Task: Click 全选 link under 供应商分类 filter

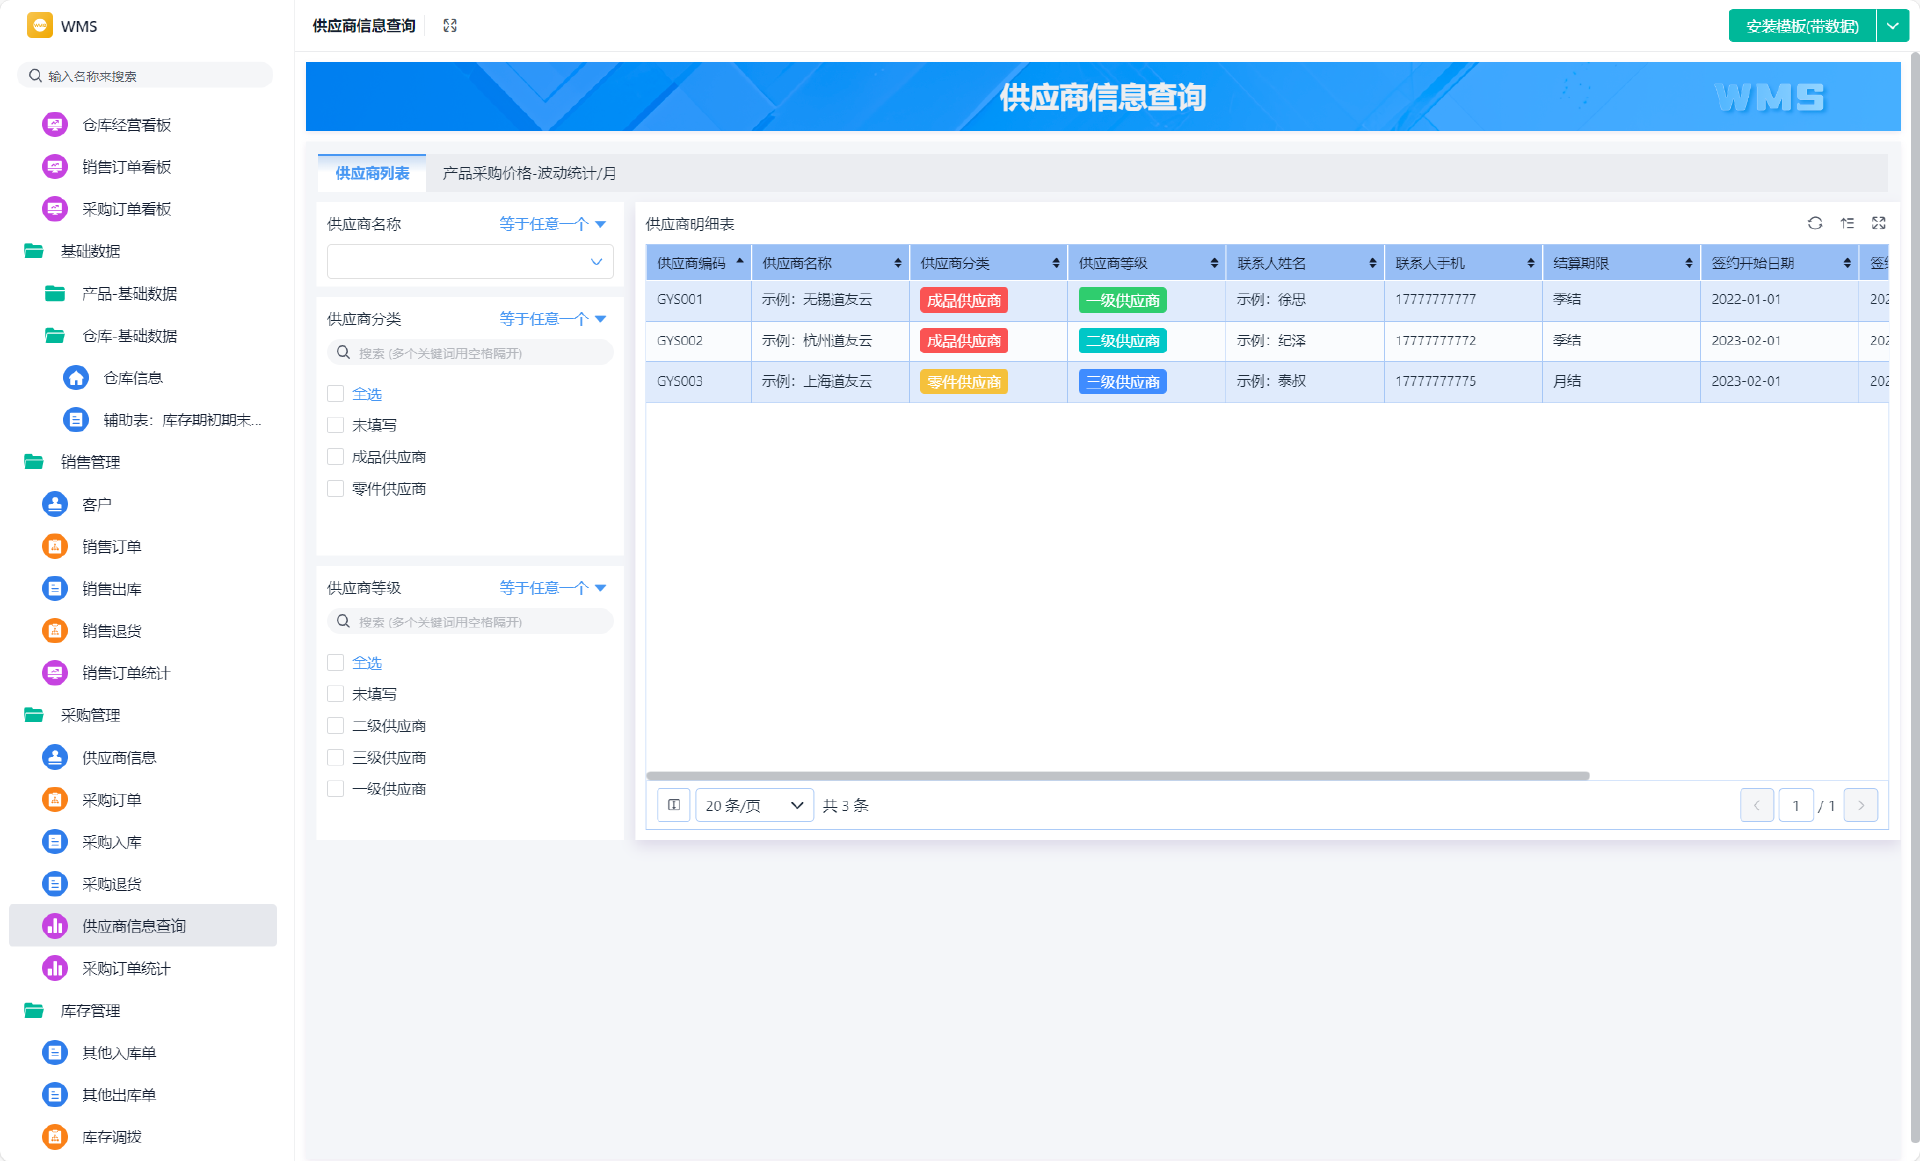Action: pos(367,394)
